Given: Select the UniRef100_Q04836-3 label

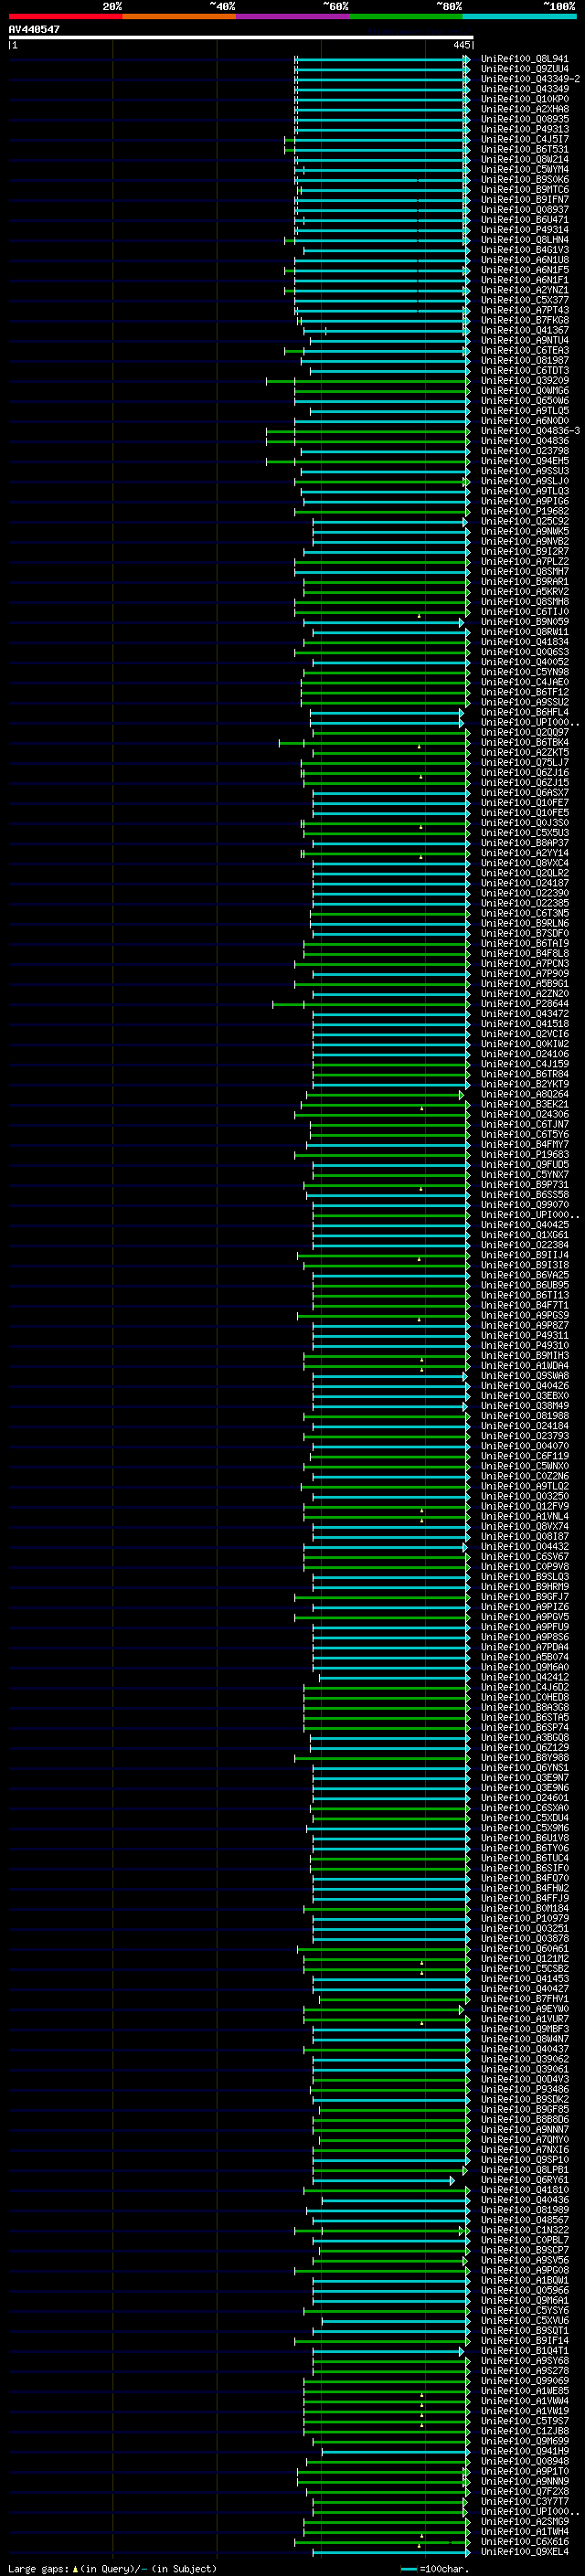Looking at the screenshot, I should (x=530, y=431).
